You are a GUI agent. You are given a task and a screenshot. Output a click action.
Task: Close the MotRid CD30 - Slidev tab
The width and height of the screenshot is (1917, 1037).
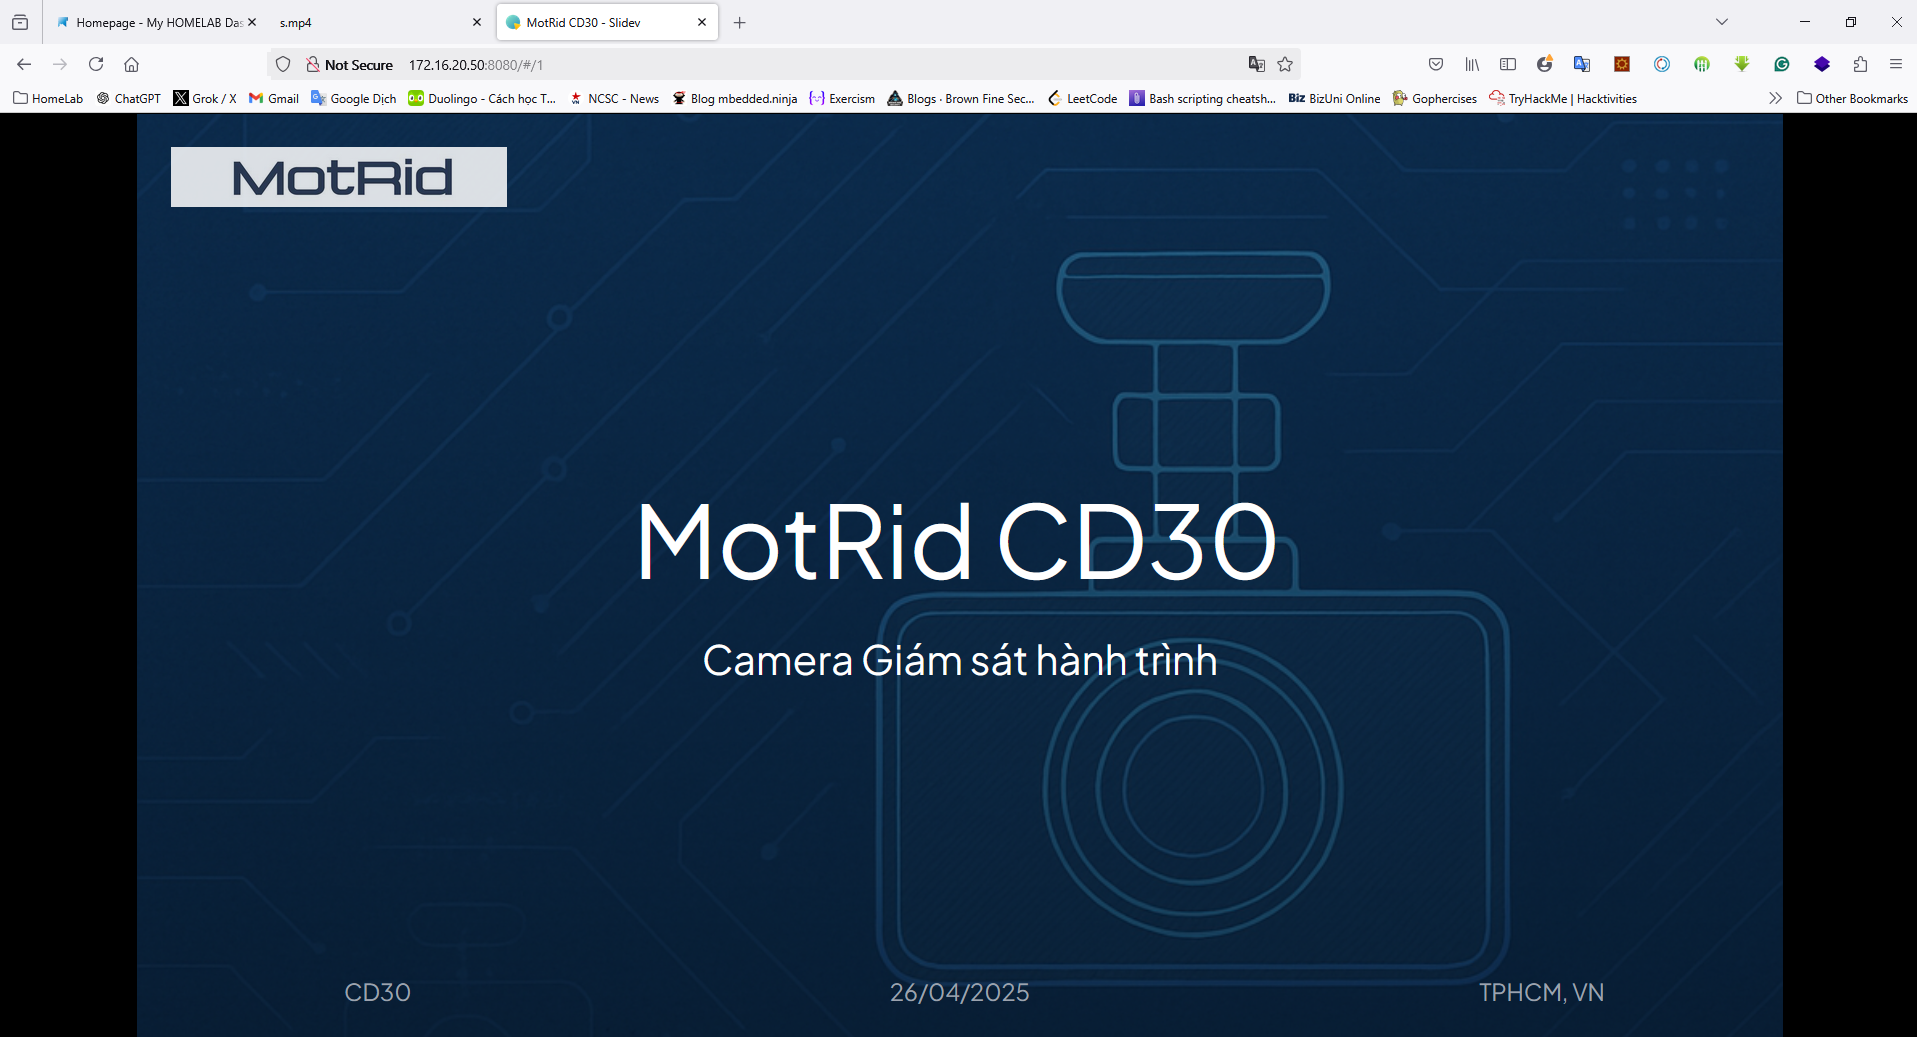[702, 22]
